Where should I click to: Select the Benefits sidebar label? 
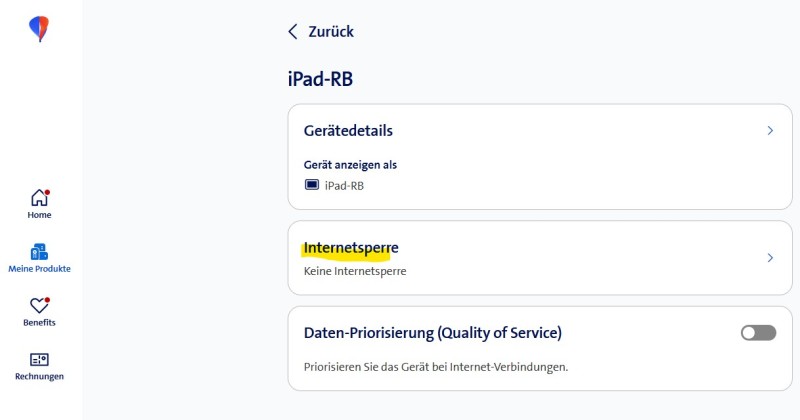pyautogui.click(x=39, y=323)
